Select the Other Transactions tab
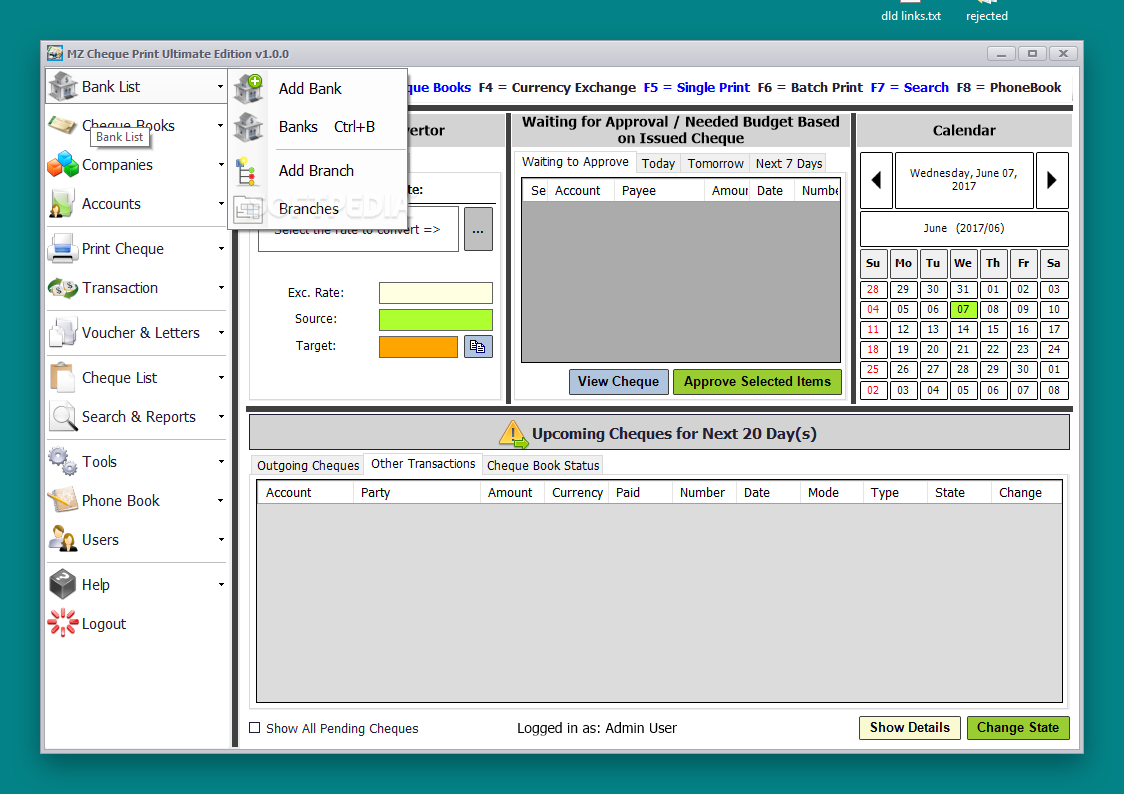 [423, 464]
